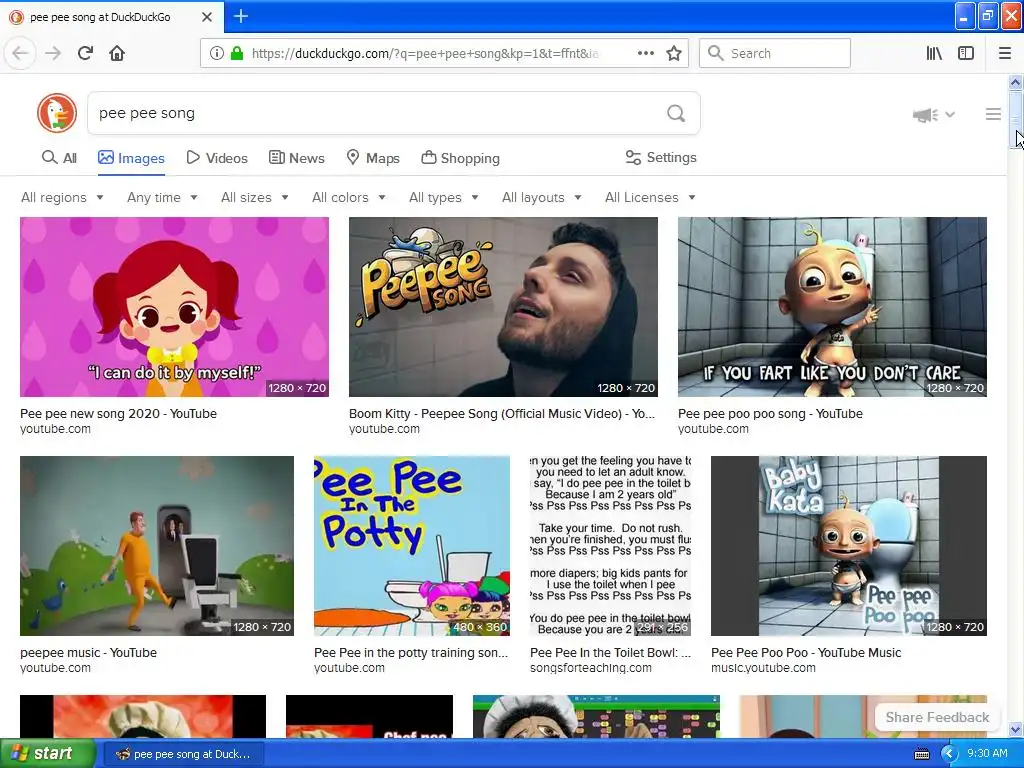Viewport: 1024px width, 768px height.
Task: Open the 'If you fart' baby thumbnail
Action: pos(832,307)
